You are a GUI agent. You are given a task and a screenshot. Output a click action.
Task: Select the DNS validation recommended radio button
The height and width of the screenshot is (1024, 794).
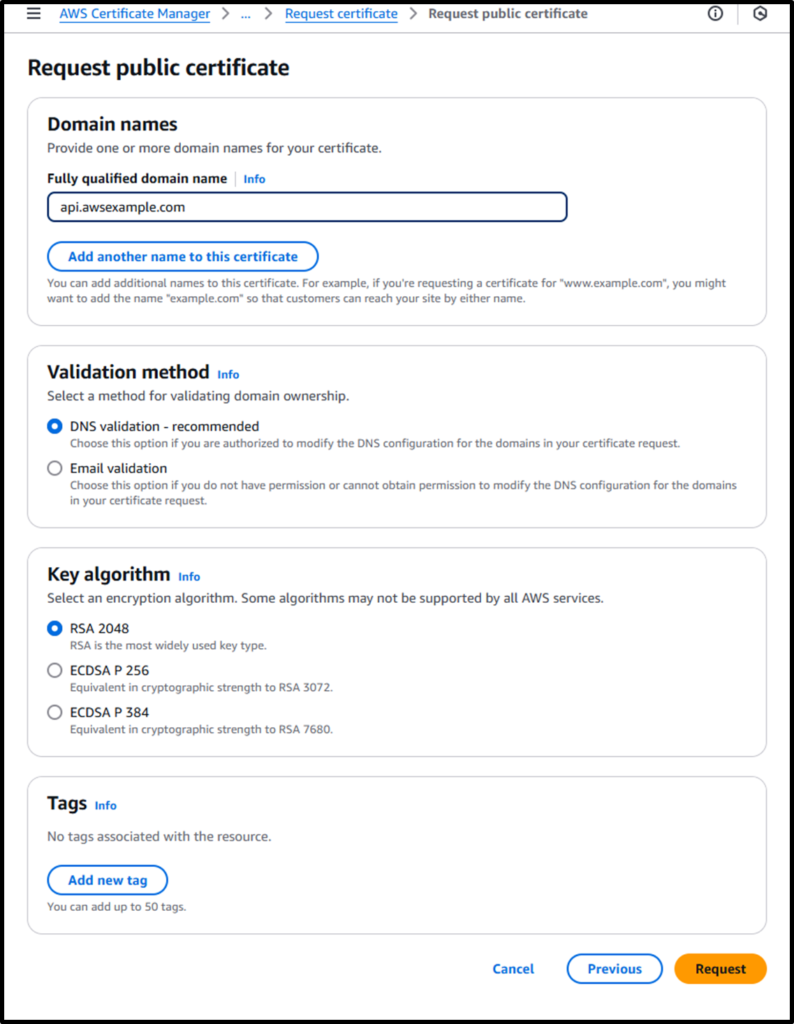pos(54,425)
